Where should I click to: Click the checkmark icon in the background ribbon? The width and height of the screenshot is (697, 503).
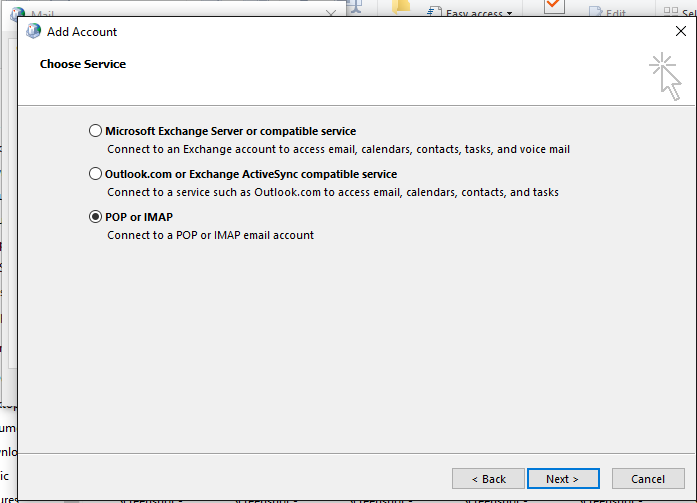pos(555,8)
